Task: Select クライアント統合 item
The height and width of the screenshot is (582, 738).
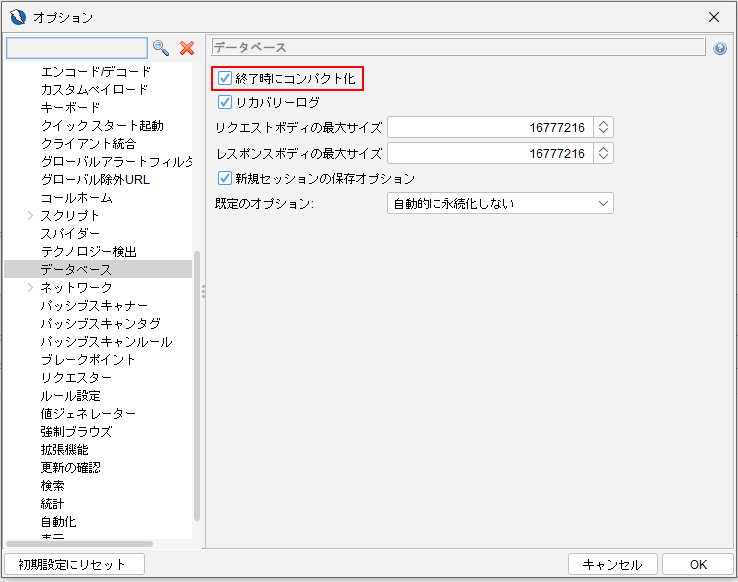Action: [88, 144]
